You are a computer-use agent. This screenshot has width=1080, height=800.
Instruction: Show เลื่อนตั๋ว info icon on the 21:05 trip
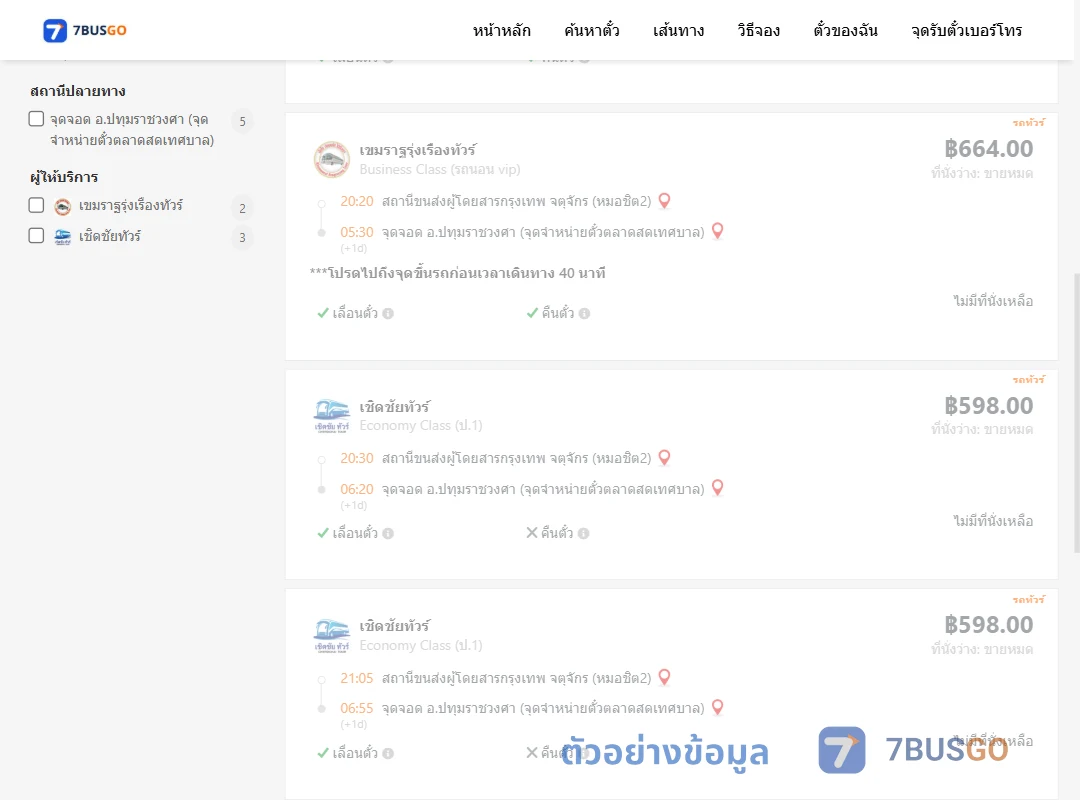point(388,753)
